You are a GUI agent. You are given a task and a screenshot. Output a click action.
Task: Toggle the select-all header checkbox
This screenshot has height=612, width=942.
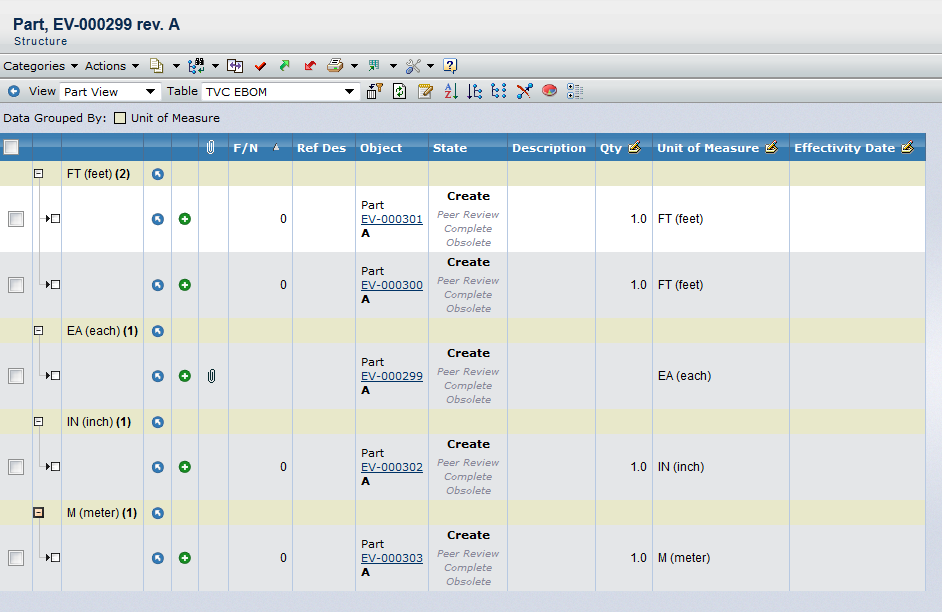11,148
